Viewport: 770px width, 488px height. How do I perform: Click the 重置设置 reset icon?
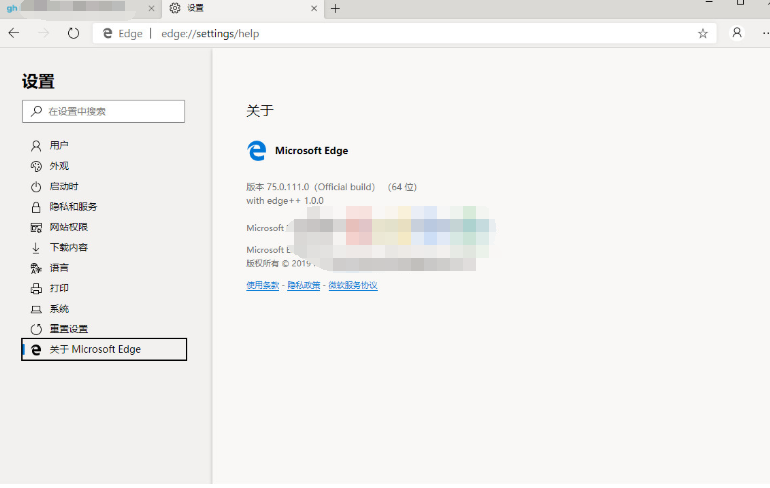36,329
